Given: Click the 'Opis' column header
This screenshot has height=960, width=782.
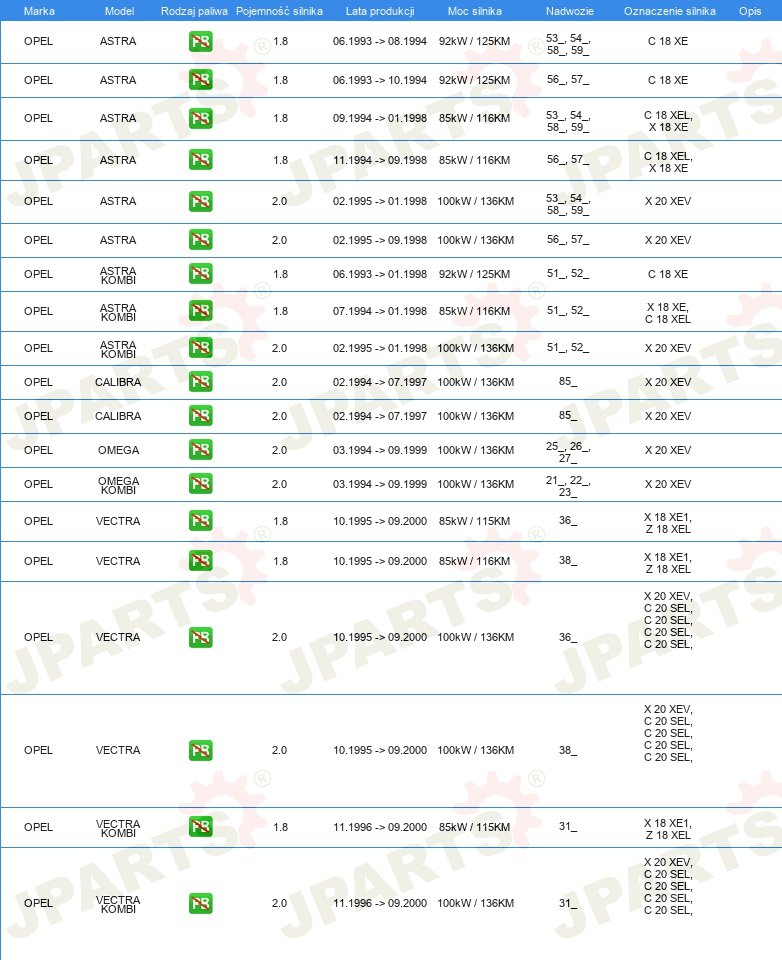Looking at the screenshot, I should tap(749, 11).
